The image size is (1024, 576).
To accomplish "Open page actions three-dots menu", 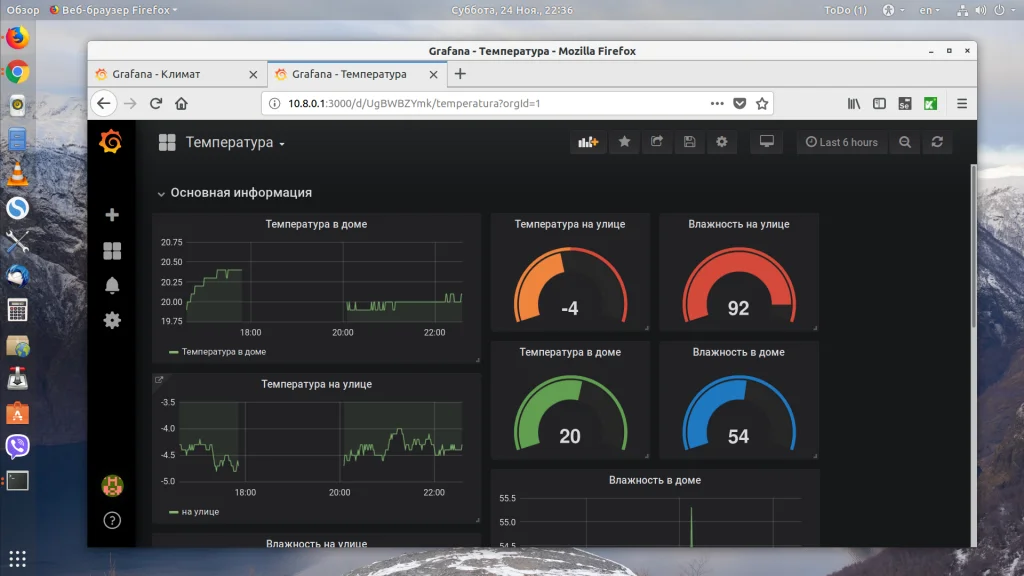I will tap(717, 103).
